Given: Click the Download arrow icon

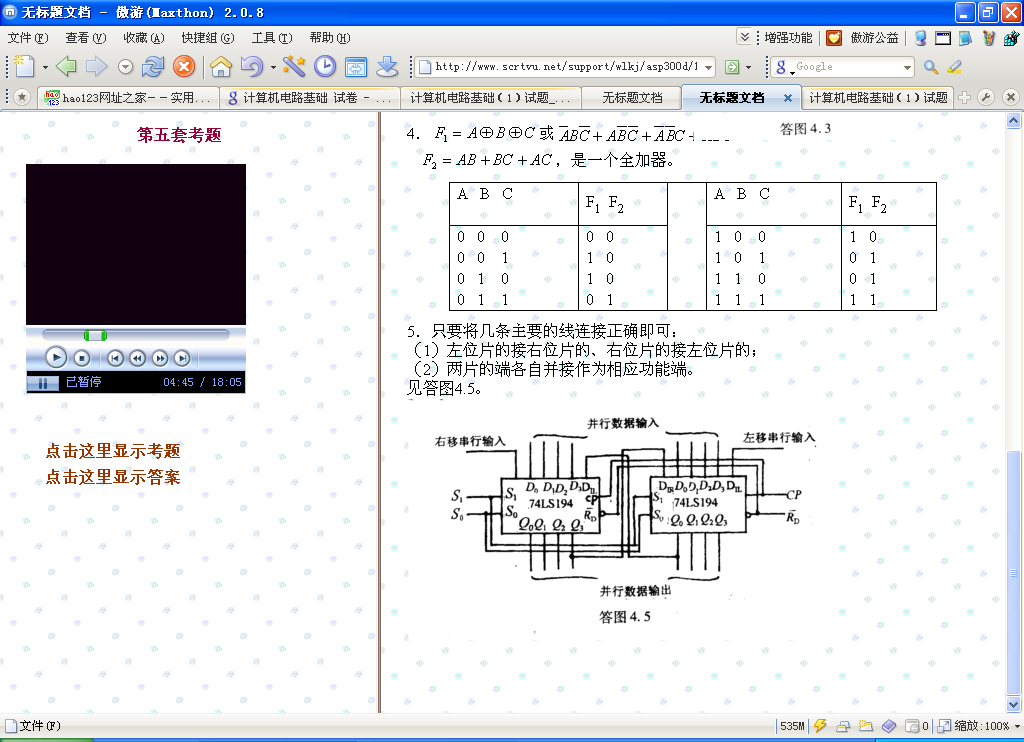Looking at the screenshot, I should click(387, 67).
